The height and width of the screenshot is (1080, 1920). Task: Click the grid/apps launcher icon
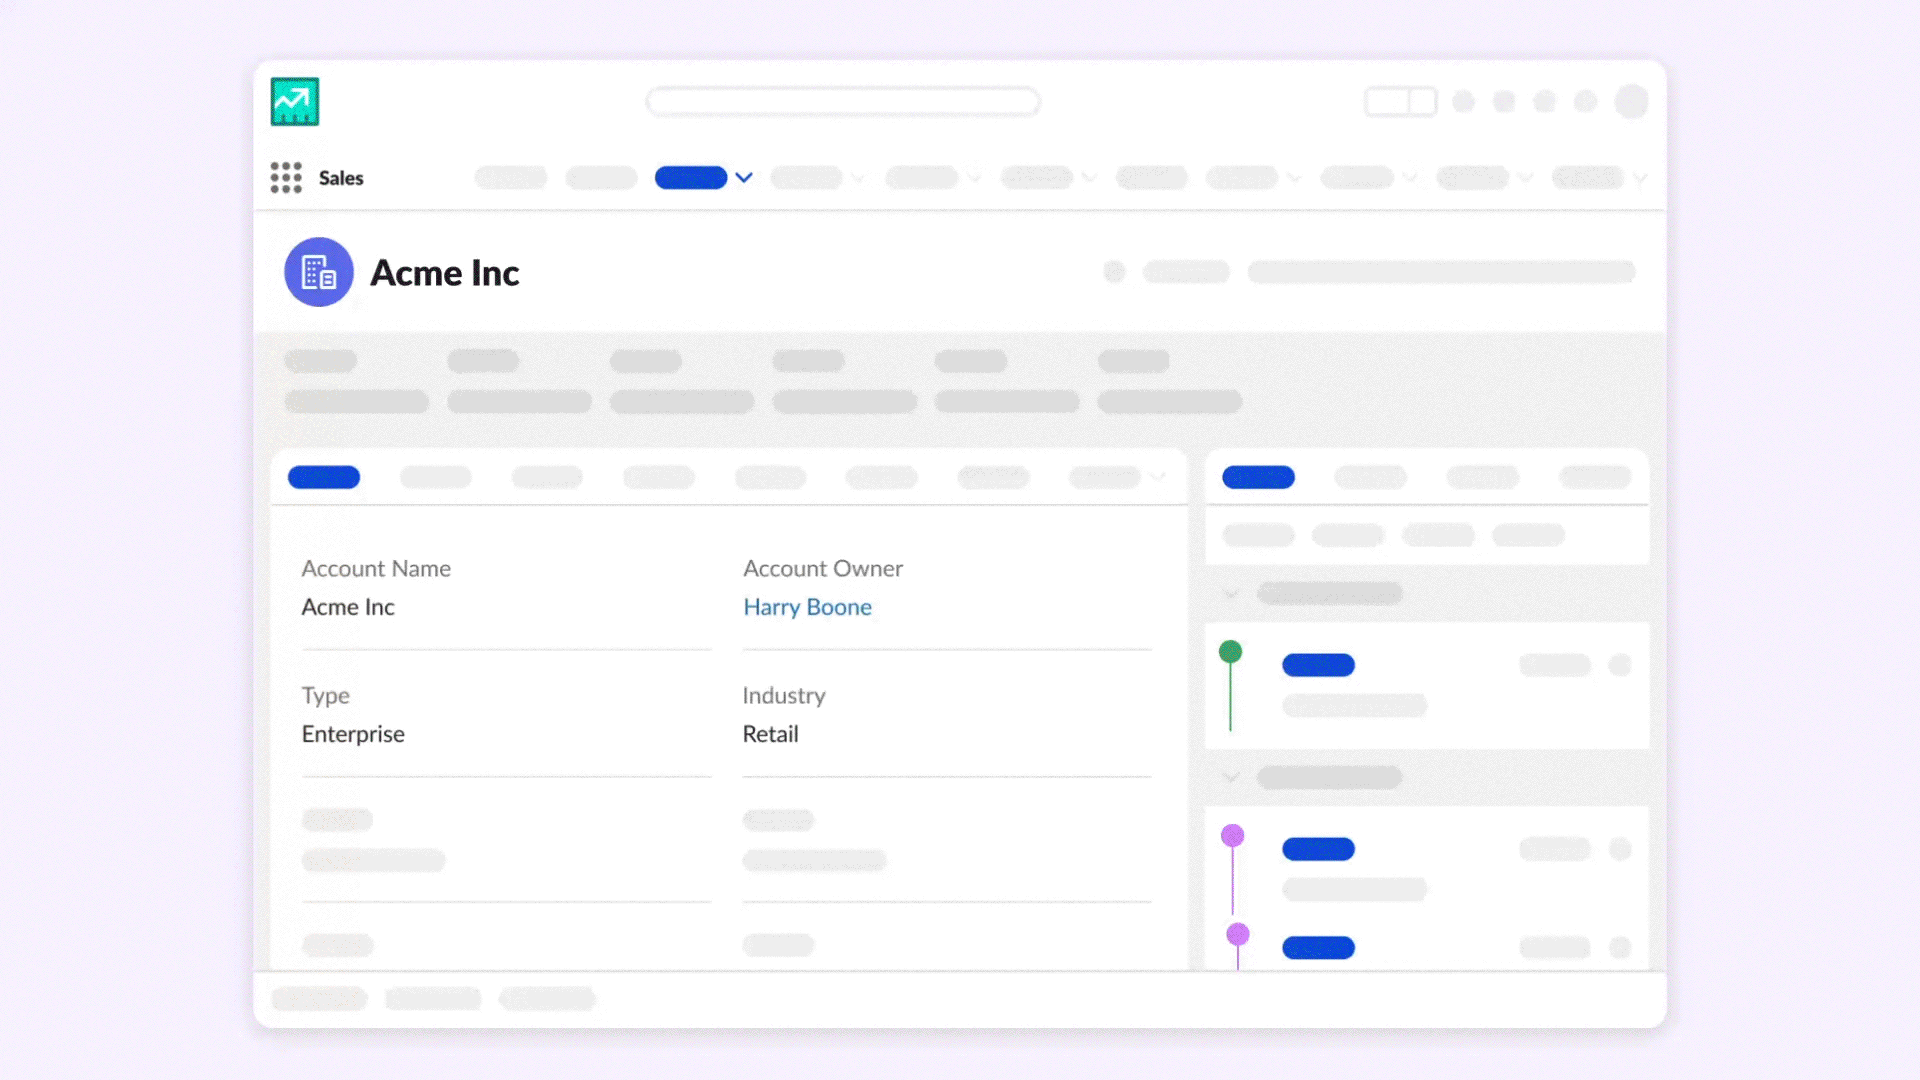(x=285, y=175)
